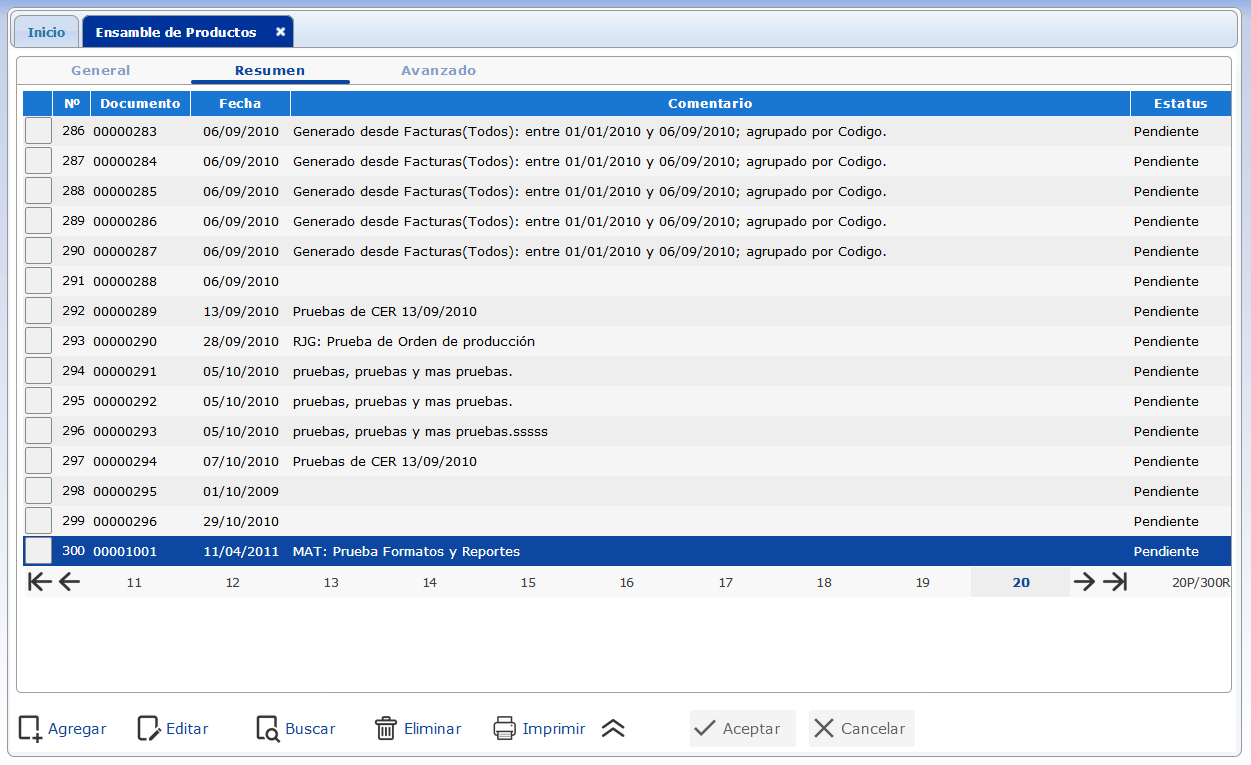
Task: Select comment 'MAT: Prueba Formatos y Reportes'
Action: tap(406, 551)
